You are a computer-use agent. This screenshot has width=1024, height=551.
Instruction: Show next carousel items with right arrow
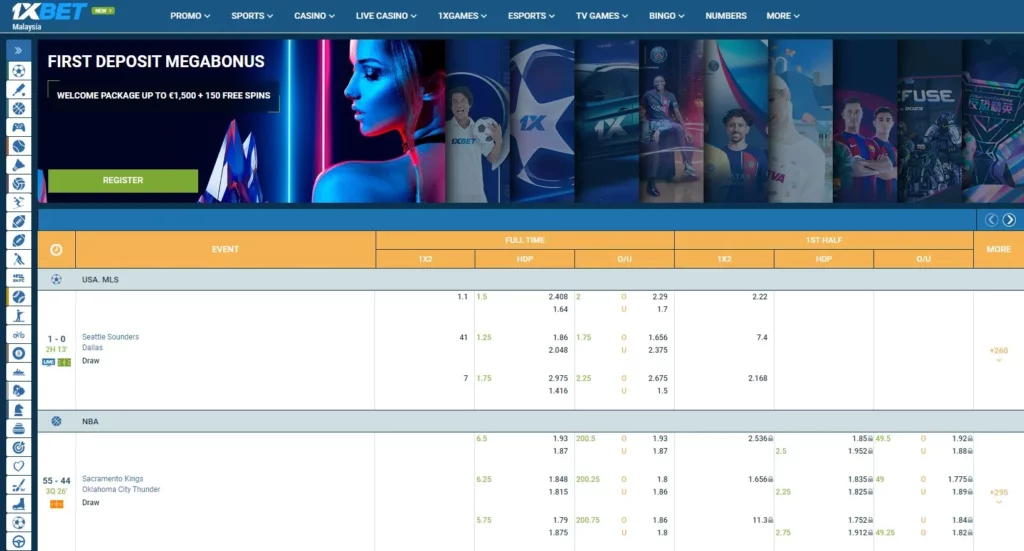[1009, 220]
